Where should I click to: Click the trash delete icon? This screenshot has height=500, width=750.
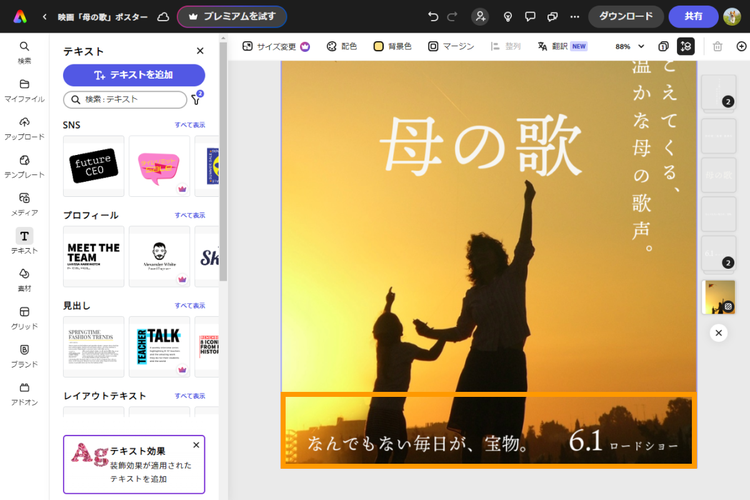click(x=717, y=46)
